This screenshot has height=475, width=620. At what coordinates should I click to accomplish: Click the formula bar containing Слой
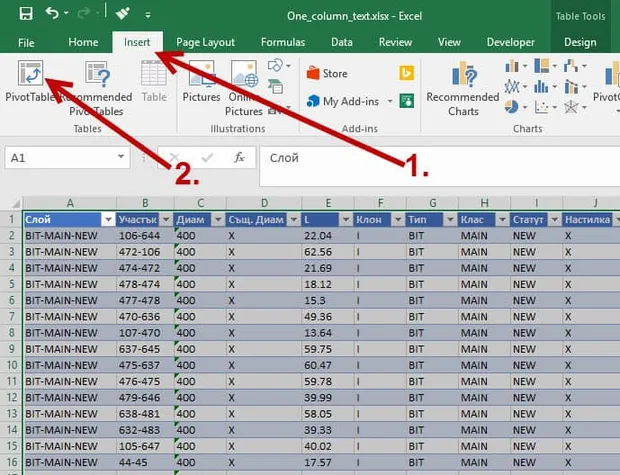(439, 166)
